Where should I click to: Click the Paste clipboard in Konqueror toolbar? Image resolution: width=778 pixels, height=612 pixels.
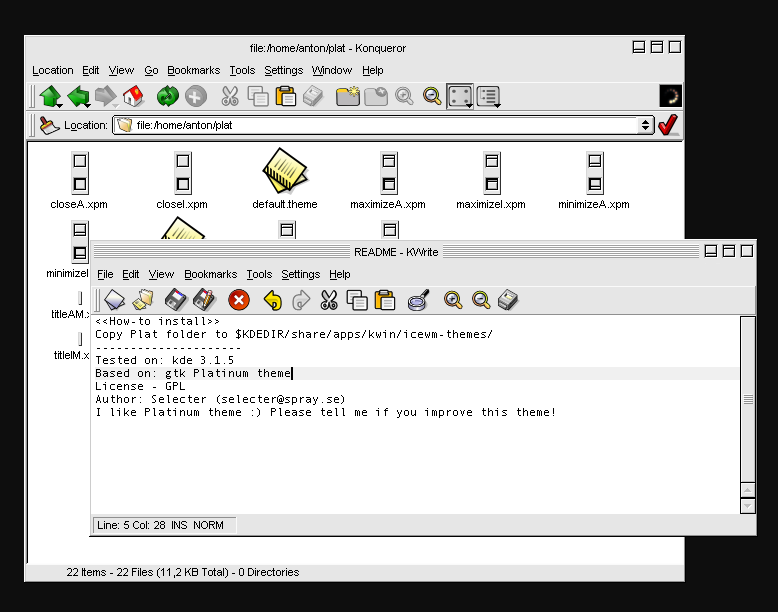coord(286,96)
